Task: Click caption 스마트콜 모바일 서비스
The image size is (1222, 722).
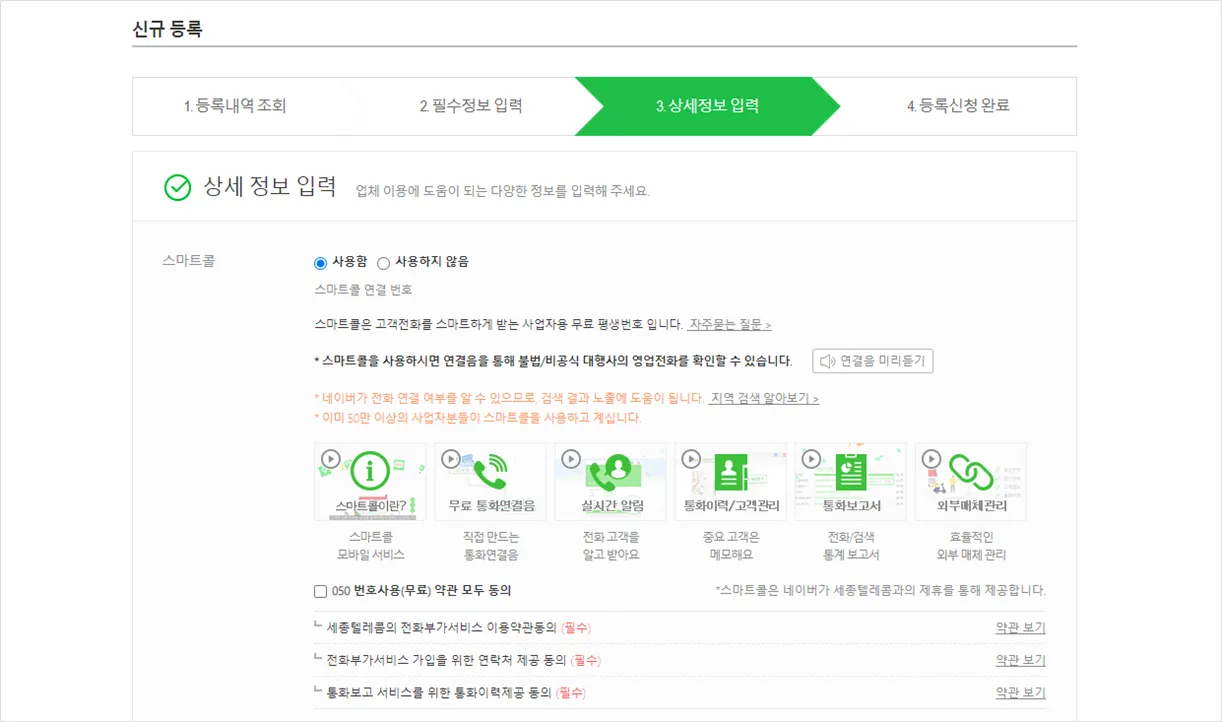Action: 370,546
